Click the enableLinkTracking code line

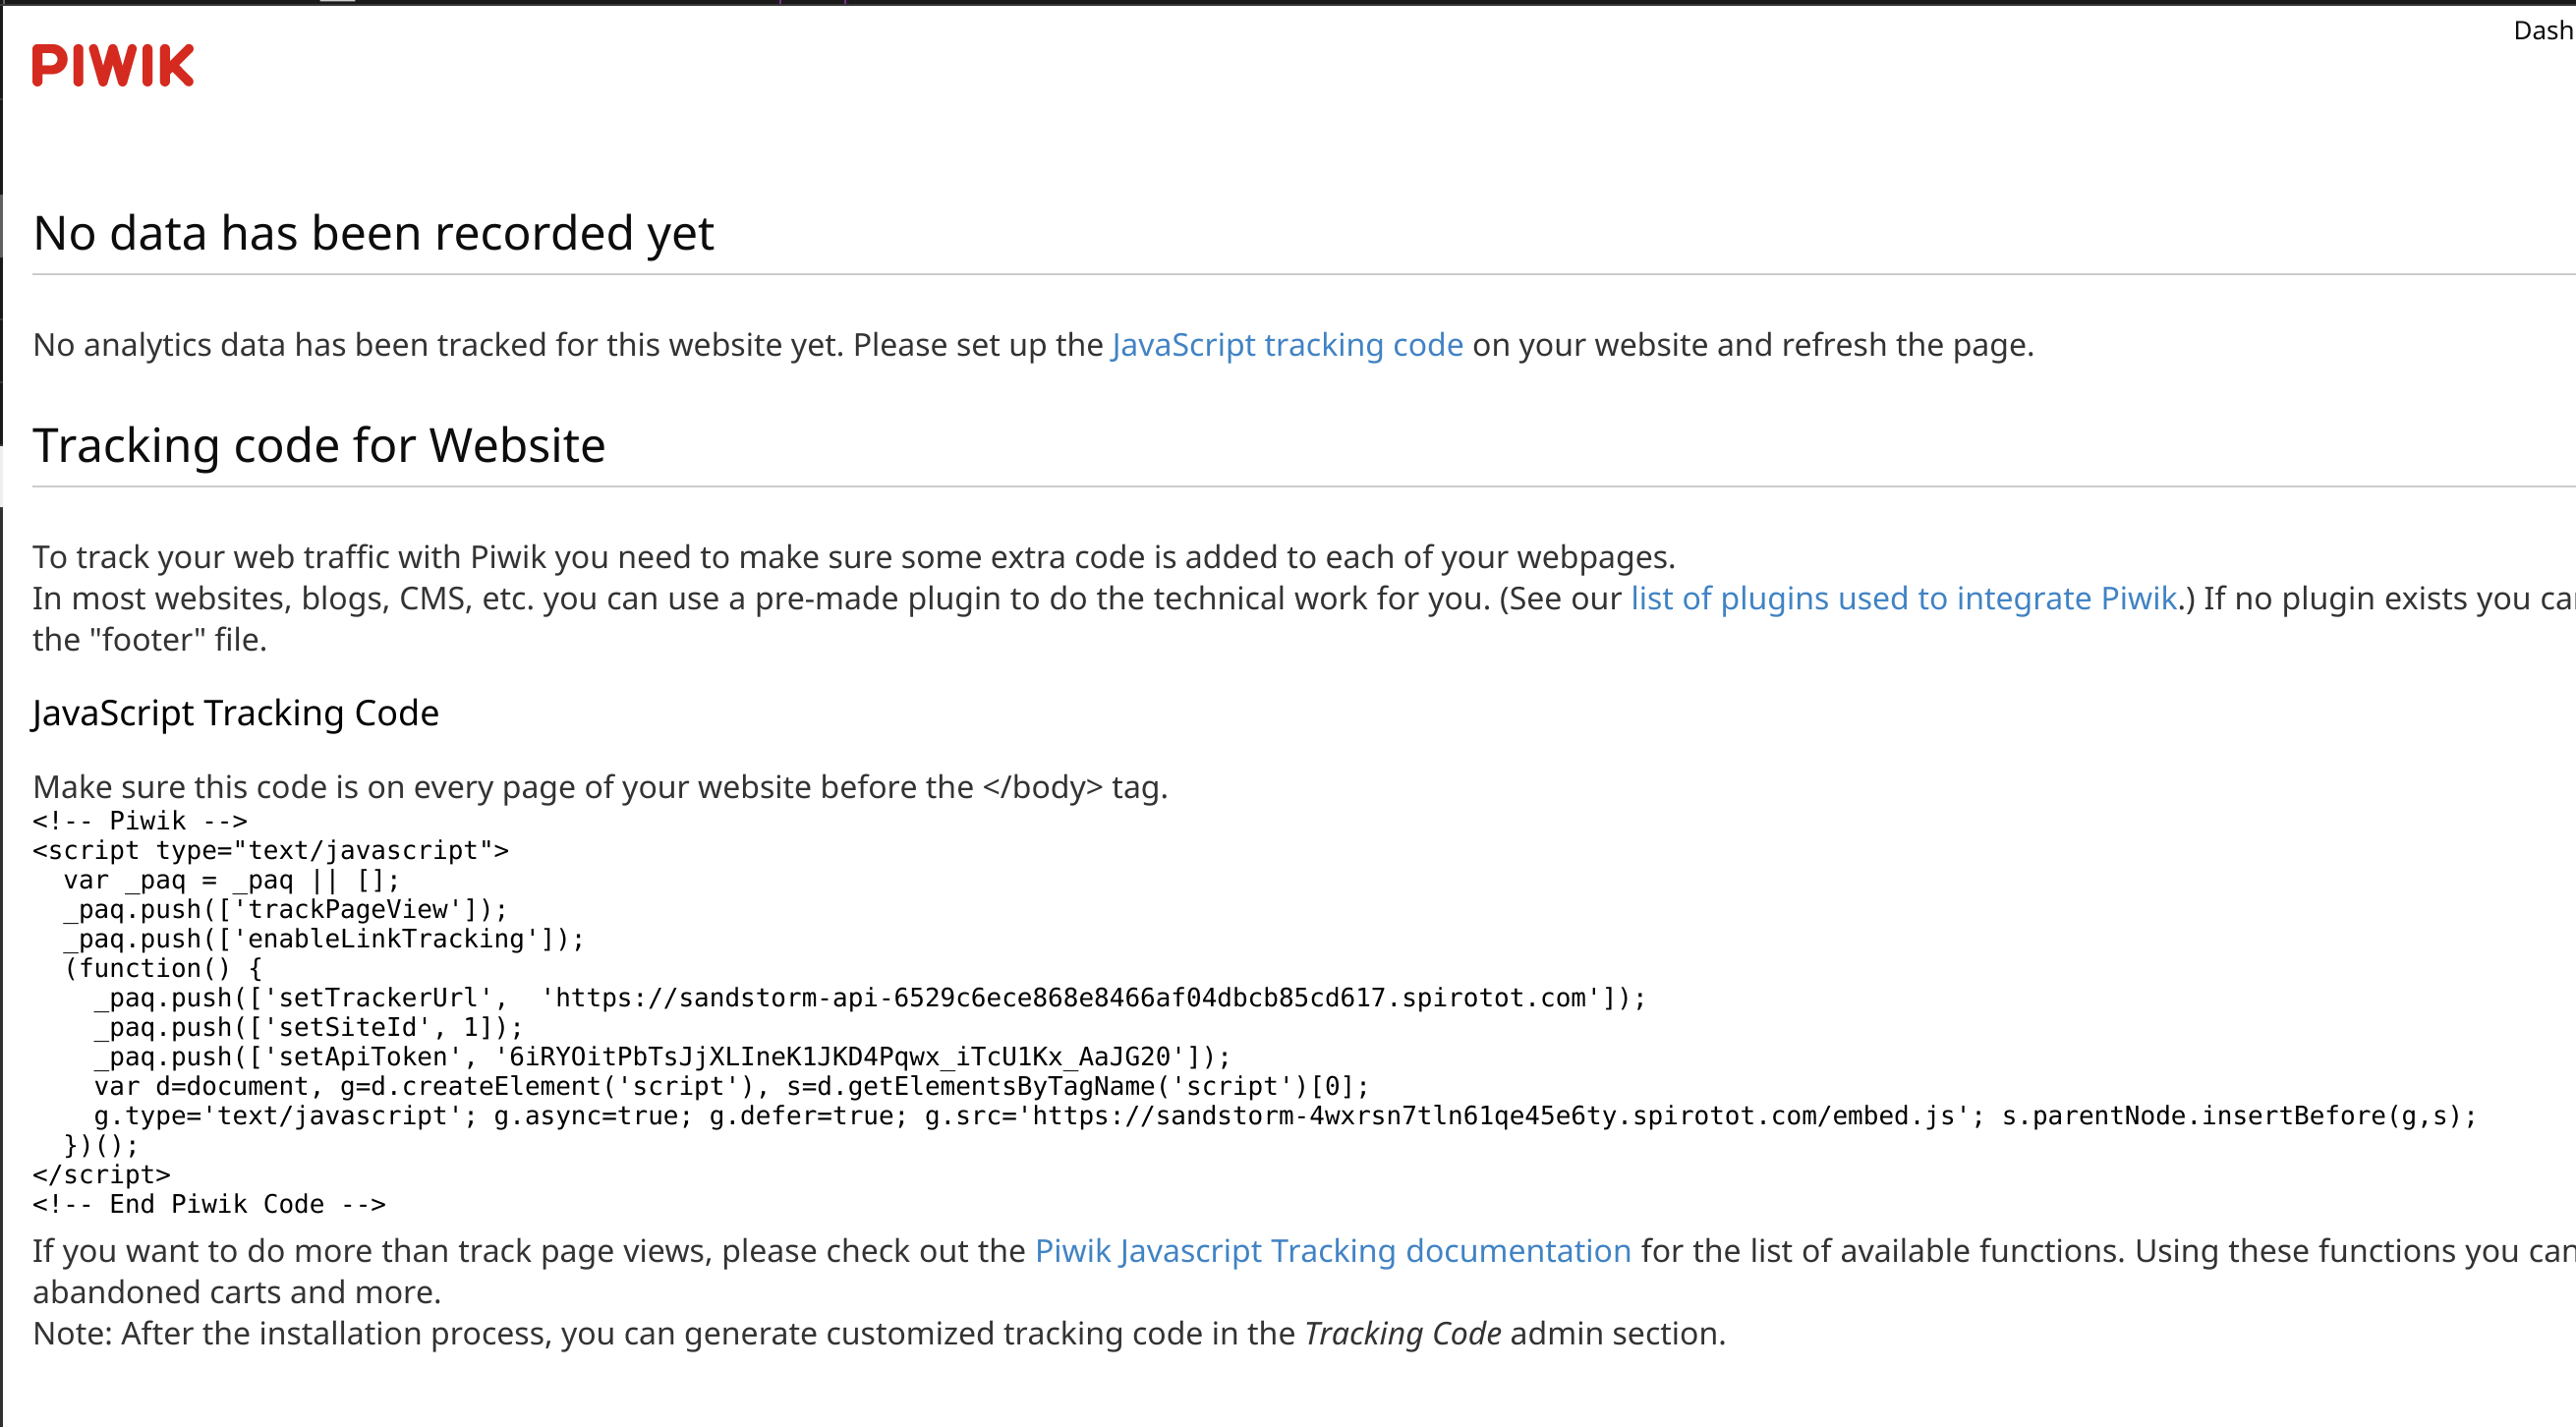coord(324,939)
